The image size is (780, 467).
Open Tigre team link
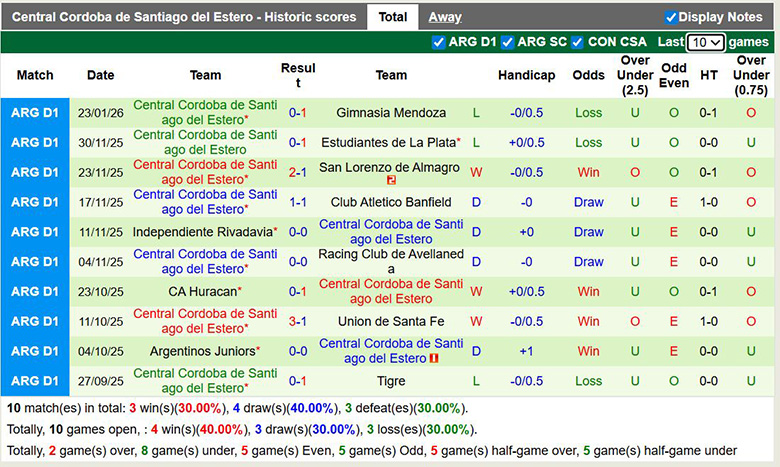391,381
